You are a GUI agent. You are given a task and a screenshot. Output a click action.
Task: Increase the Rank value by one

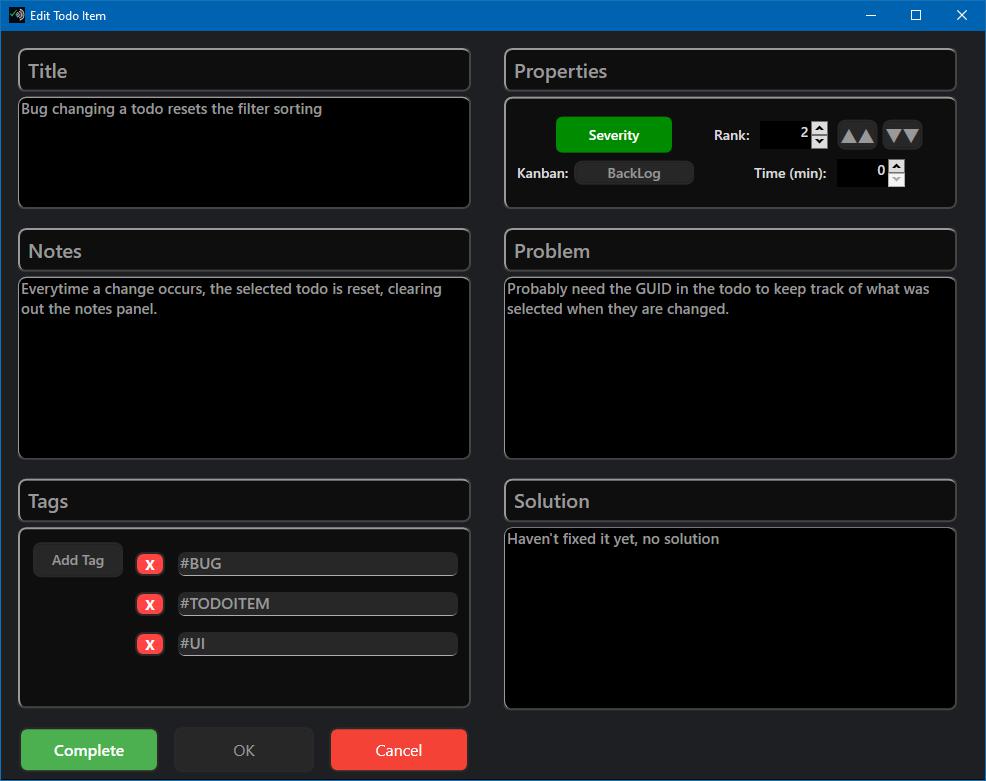819,128
